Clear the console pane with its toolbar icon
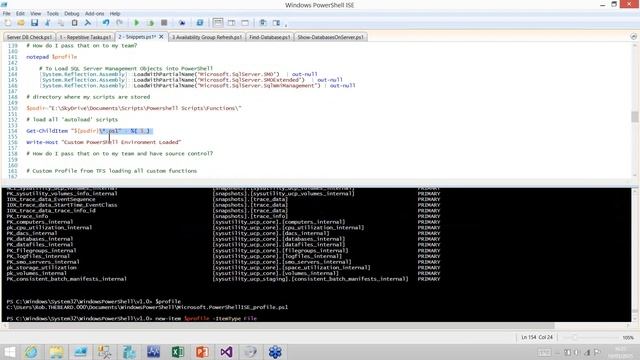This screenshot has width=640, height=360. tap(88, 23)
